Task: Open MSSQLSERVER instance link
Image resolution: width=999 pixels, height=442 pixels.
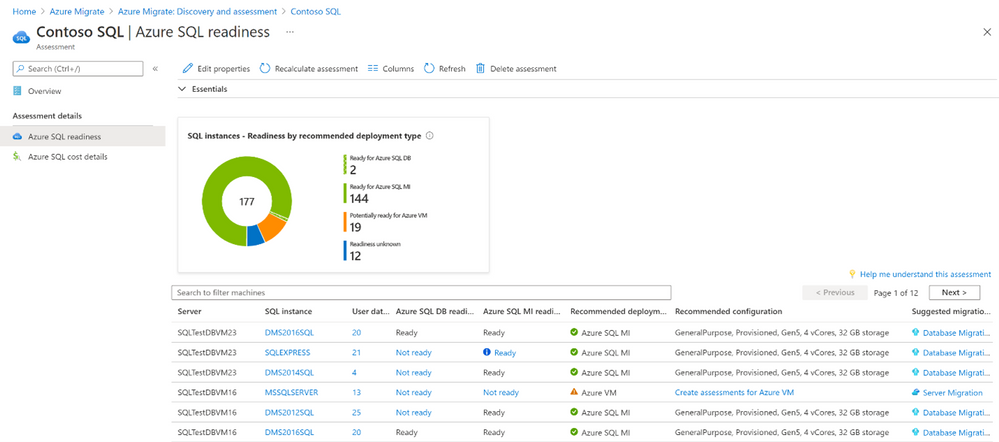Action: (x=291, y=392)
